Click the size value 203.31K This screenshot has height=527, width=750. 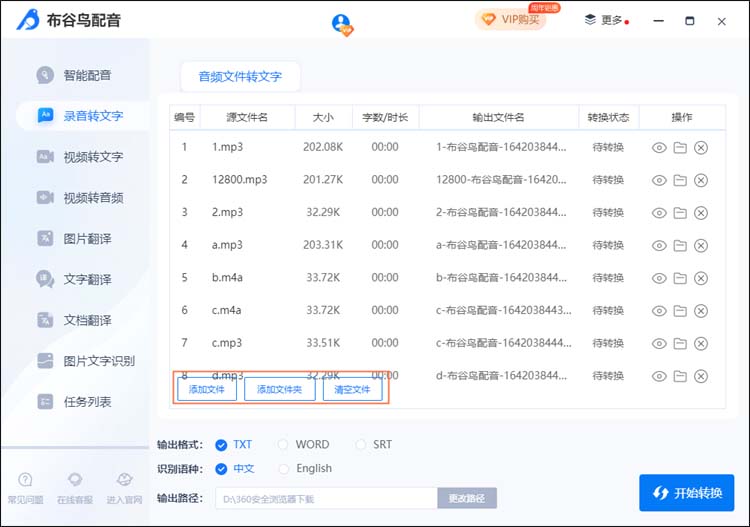[x=323, y=245]
